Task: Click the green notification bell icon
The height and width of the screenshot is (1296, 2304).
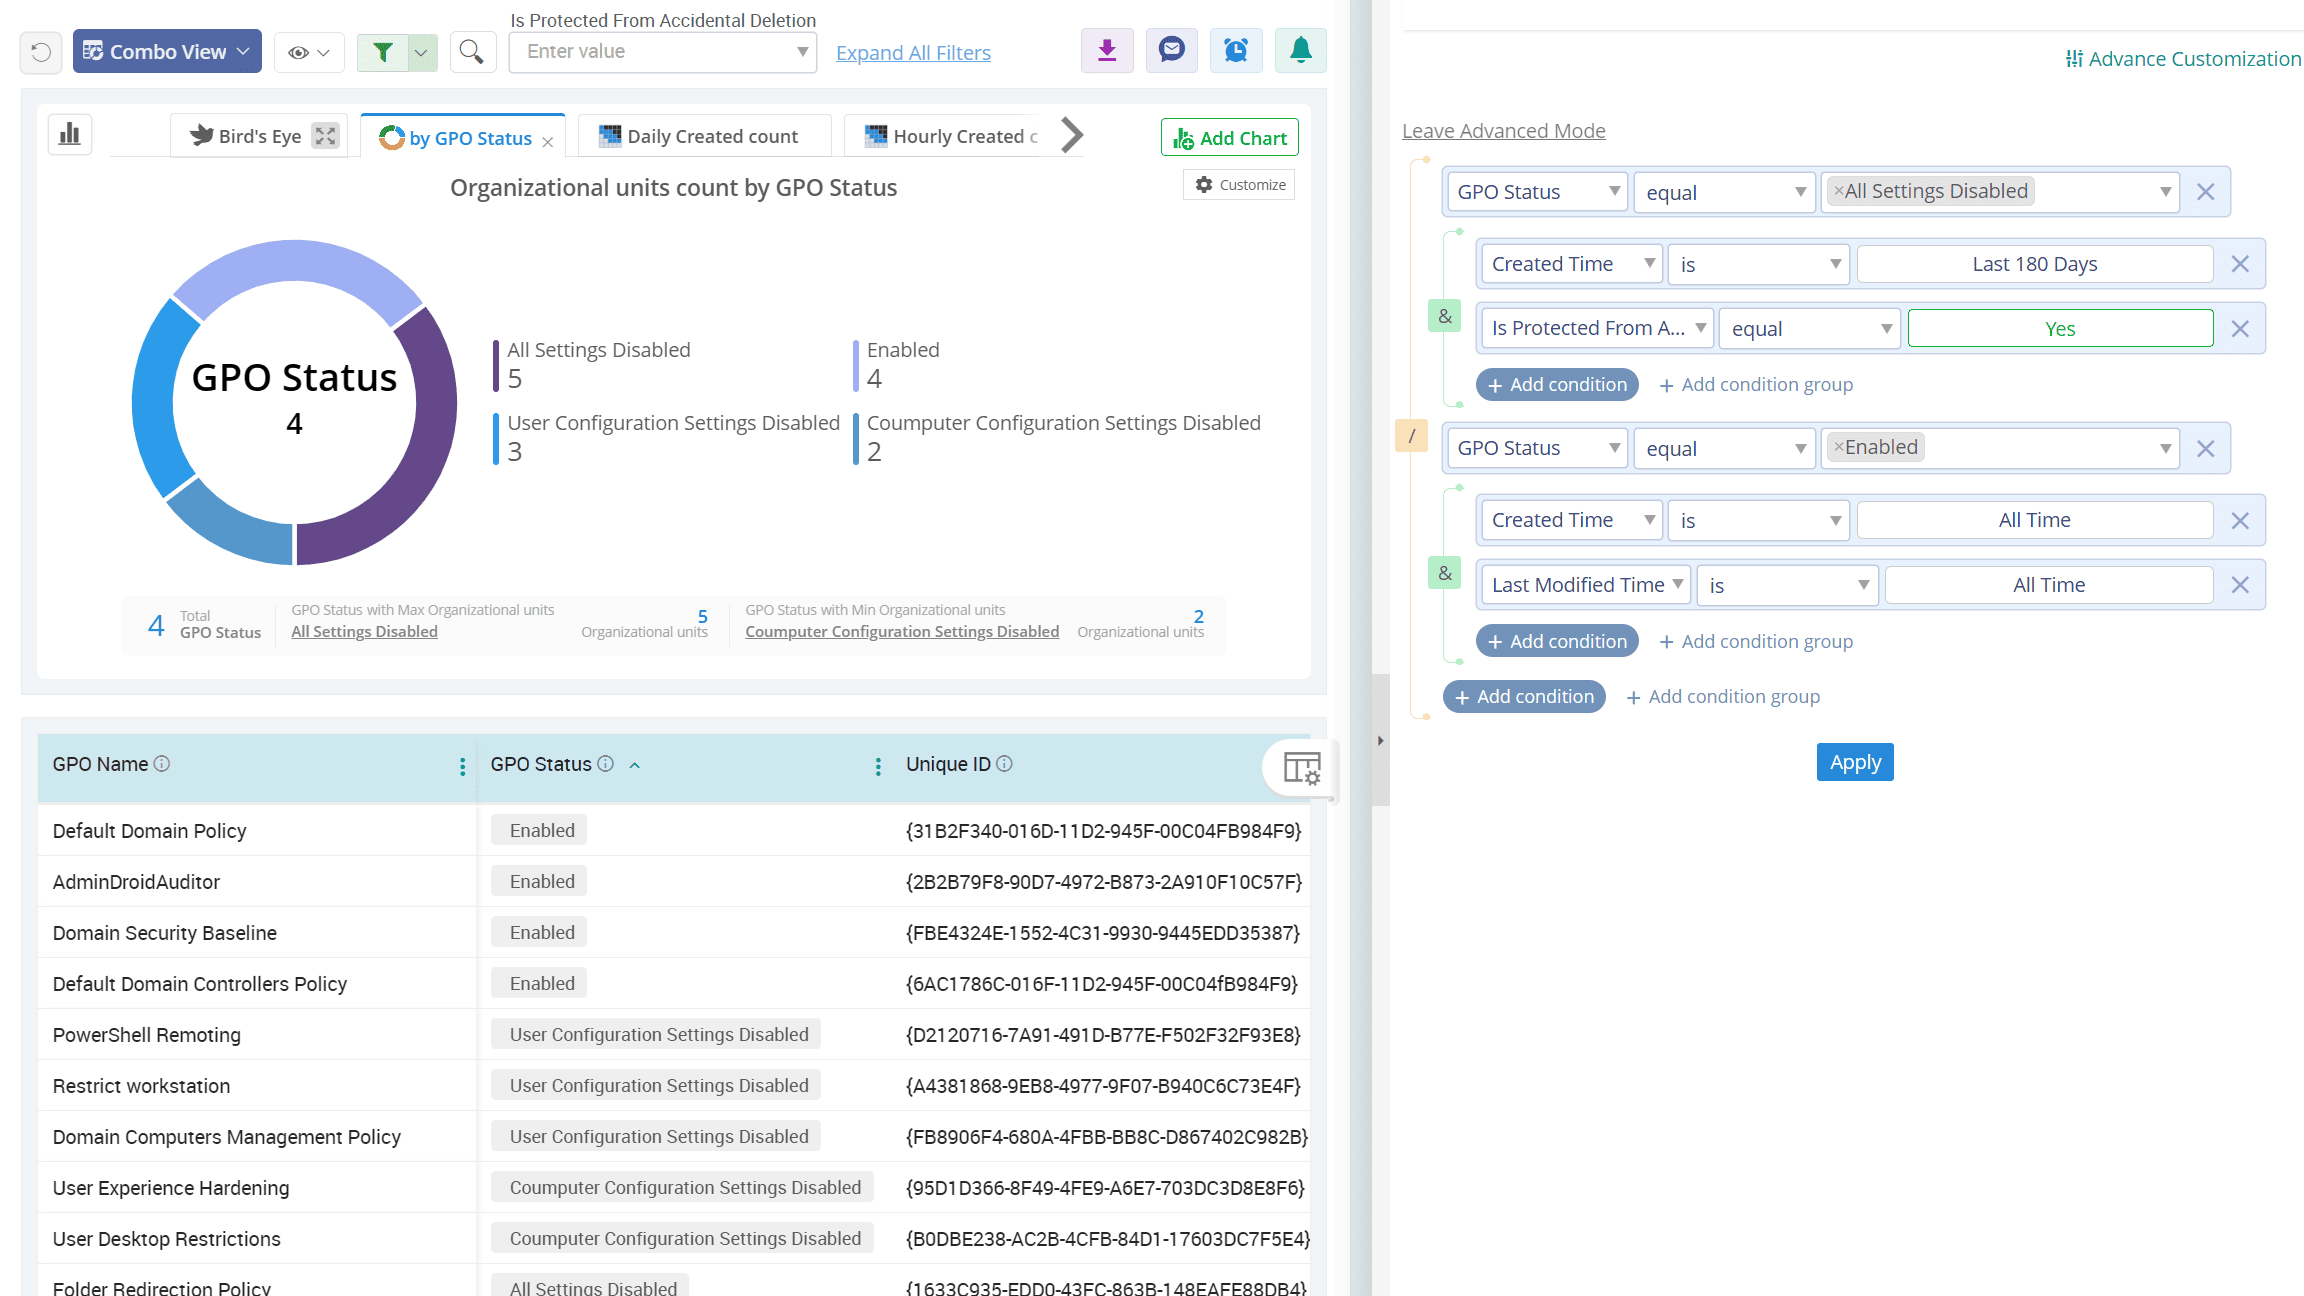Action: [x=1300, y=51]
